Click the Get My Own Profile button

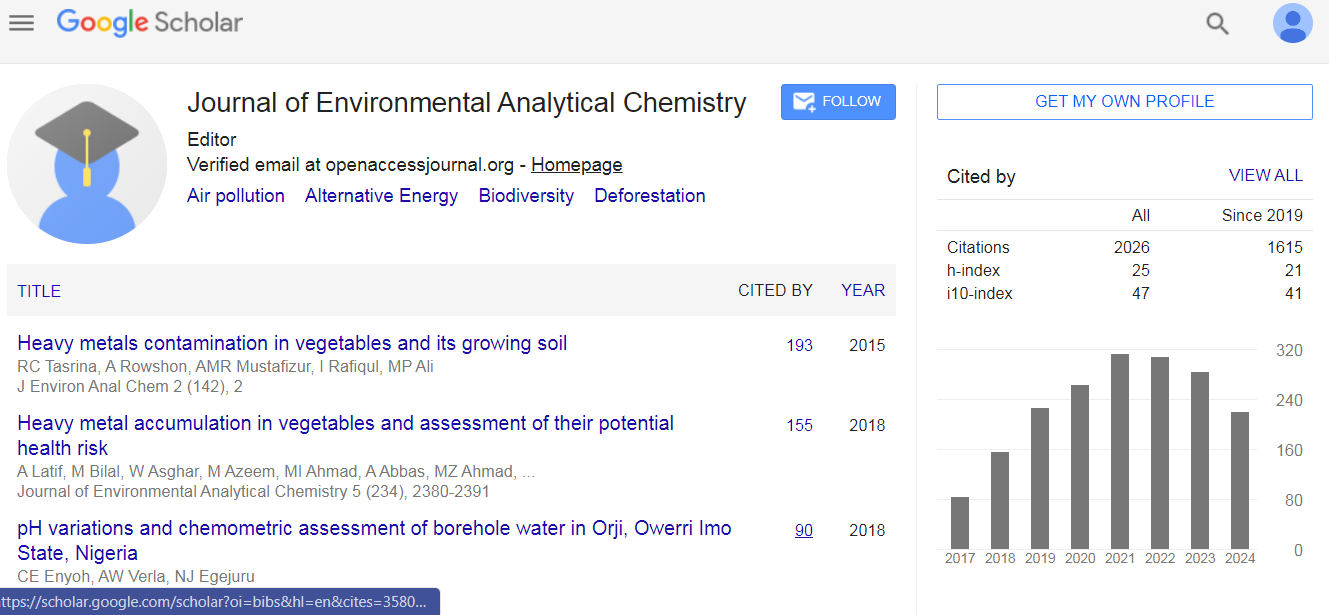1124,102
